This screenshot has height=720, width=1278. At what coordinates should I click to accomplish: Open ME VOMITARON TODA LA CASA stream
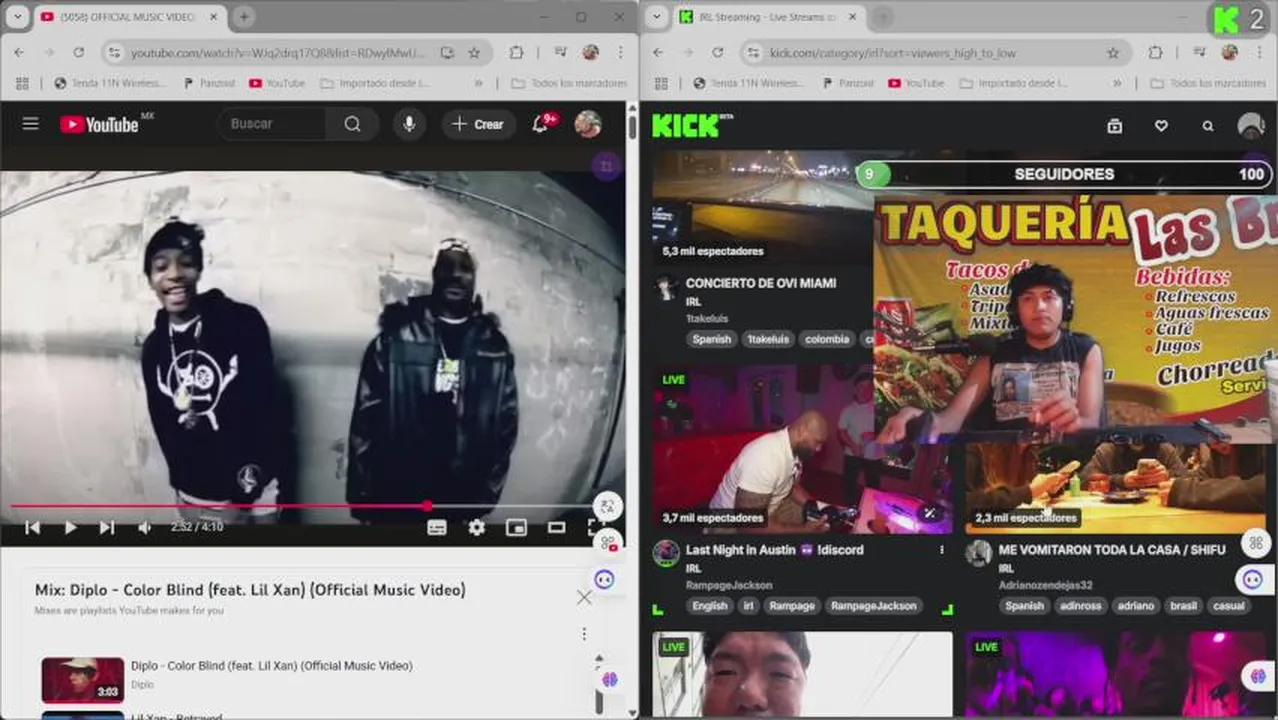click(1112, 550)
